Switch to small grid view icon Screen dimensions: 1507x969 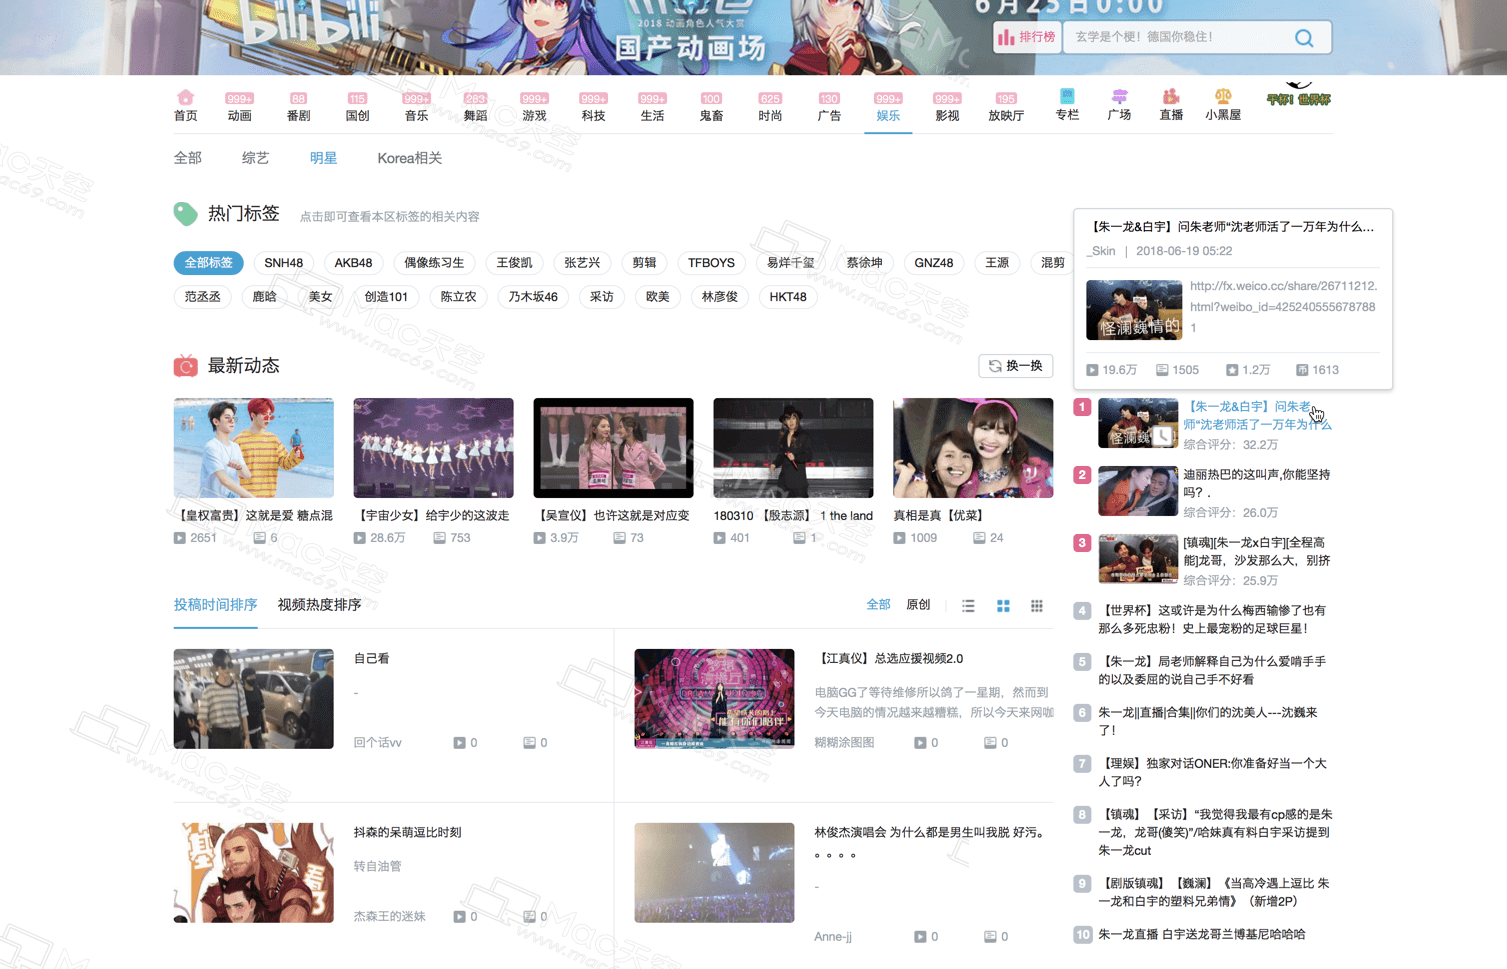(1037, 606)
